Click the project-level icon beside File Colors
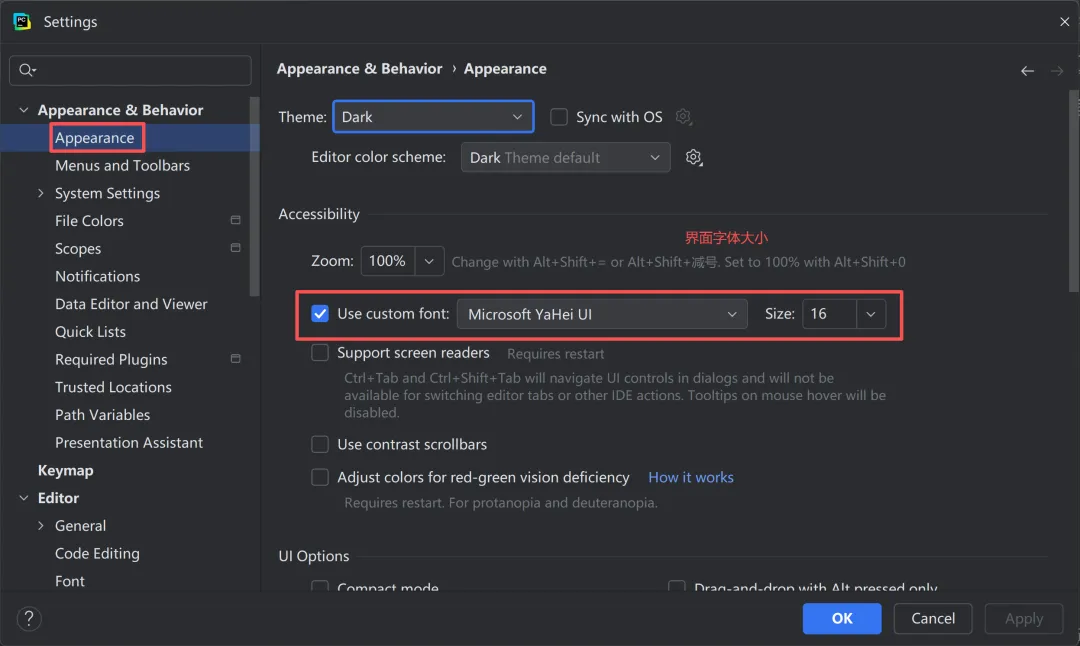The height and width of the screenshot is (646, 1080). tap(236, 220)
